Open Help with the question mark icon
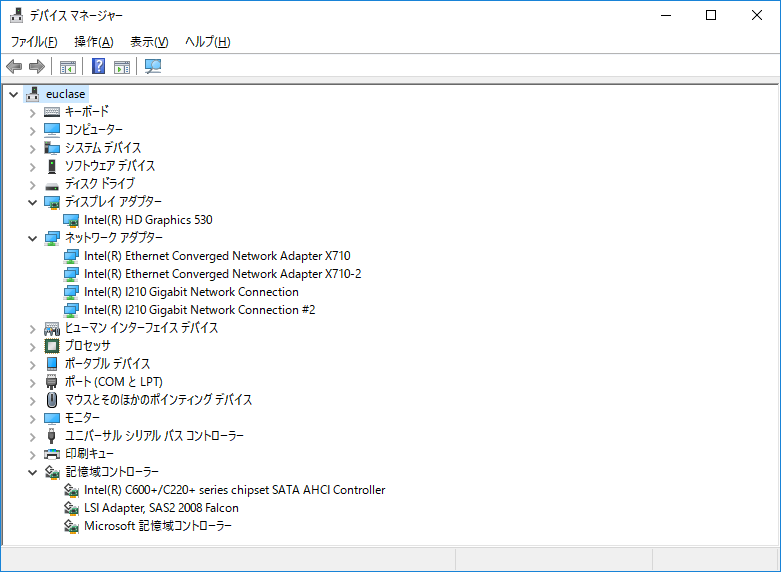The image size is (781, 572). coord(99,66)
